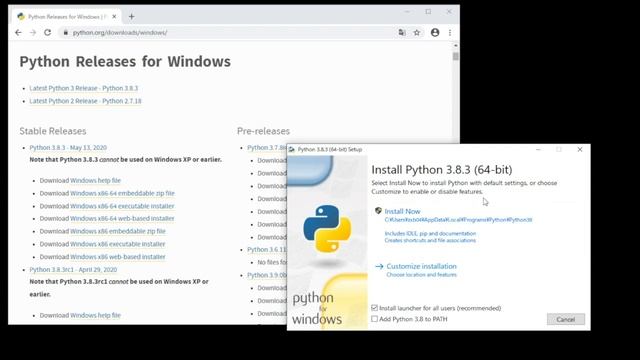This screenshot has width=640, height=360.
Task: Click the Install Now shield icon
Action: [378, 211]
